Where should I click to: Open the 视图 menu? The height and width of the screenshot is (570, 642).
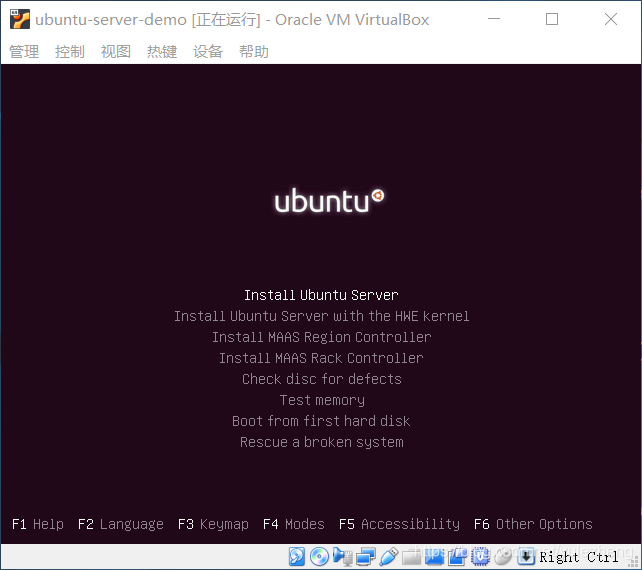116,52
